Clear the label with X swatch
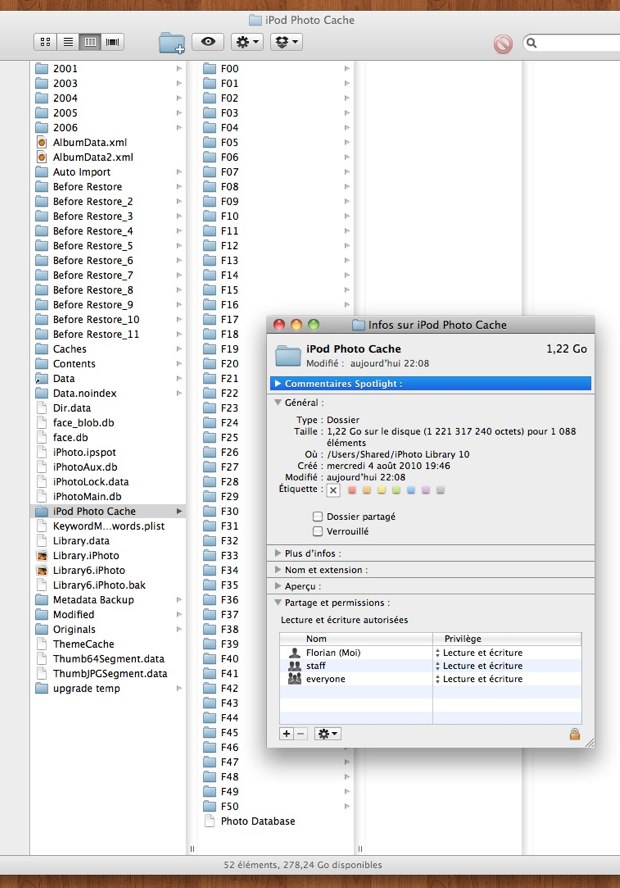Image resolution: width=620 pixels, height=888 pixels. [x=333, y=490]
